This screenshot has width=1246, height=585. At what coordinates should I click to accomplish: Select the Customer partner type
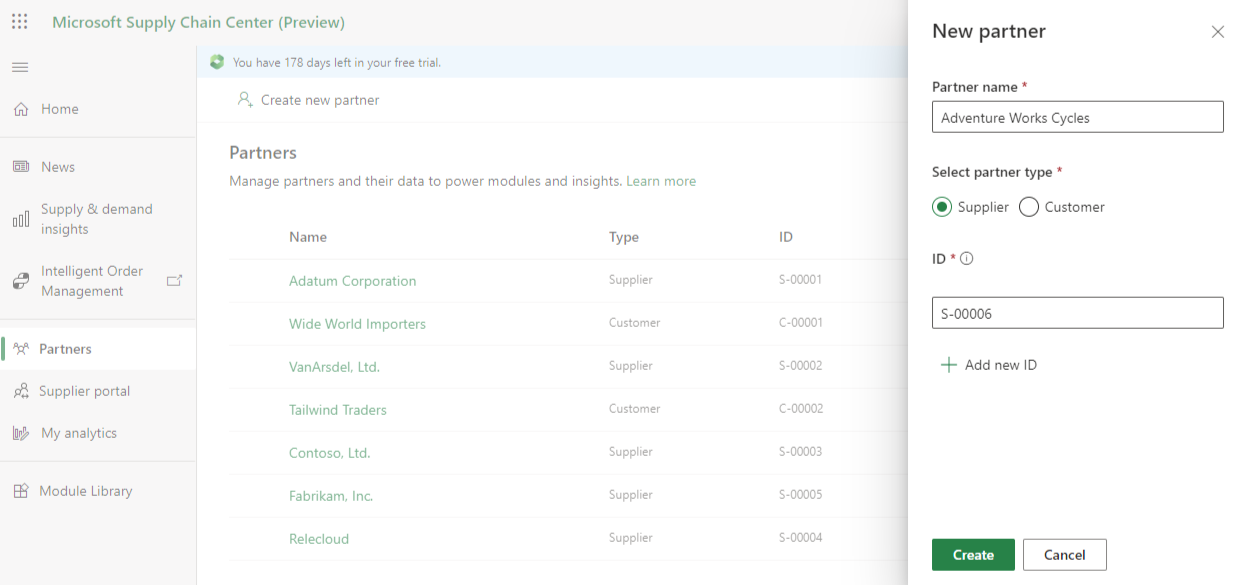(x=1029, y=207)
